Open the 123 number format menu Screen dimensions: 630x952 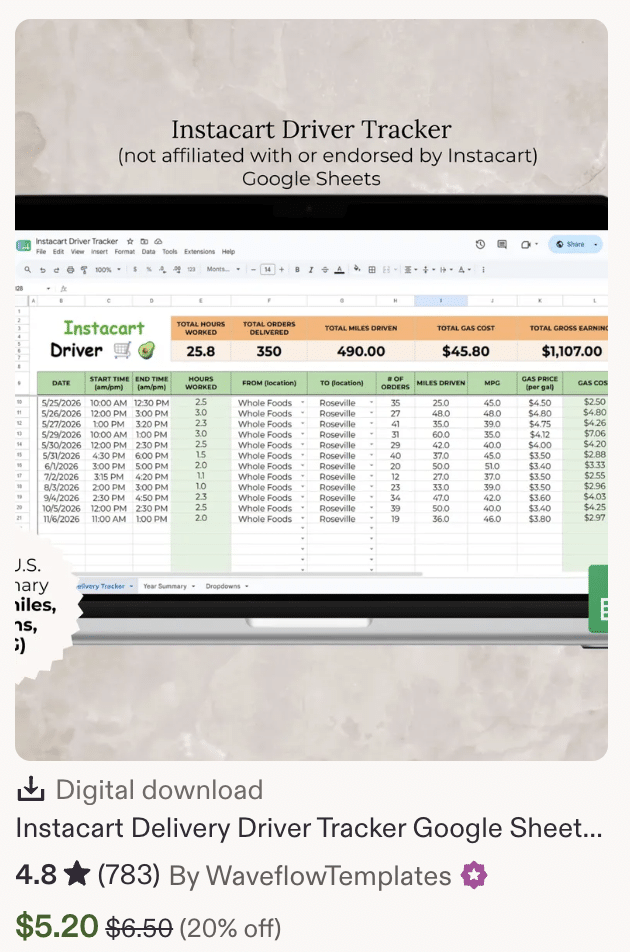[x=191, y=270]
